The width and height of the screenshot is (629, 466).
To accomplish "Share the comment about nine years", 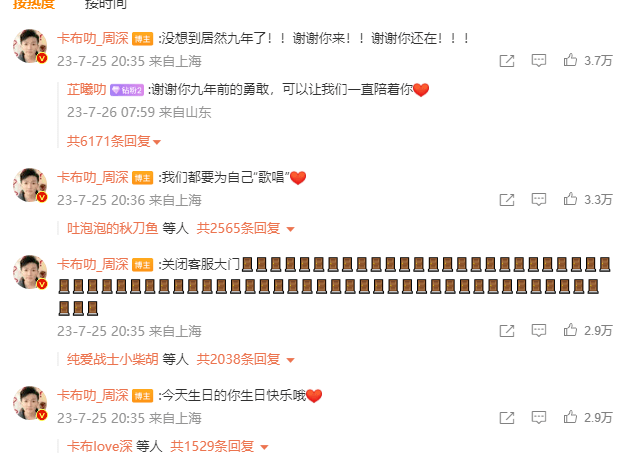I will click(507, 61).
